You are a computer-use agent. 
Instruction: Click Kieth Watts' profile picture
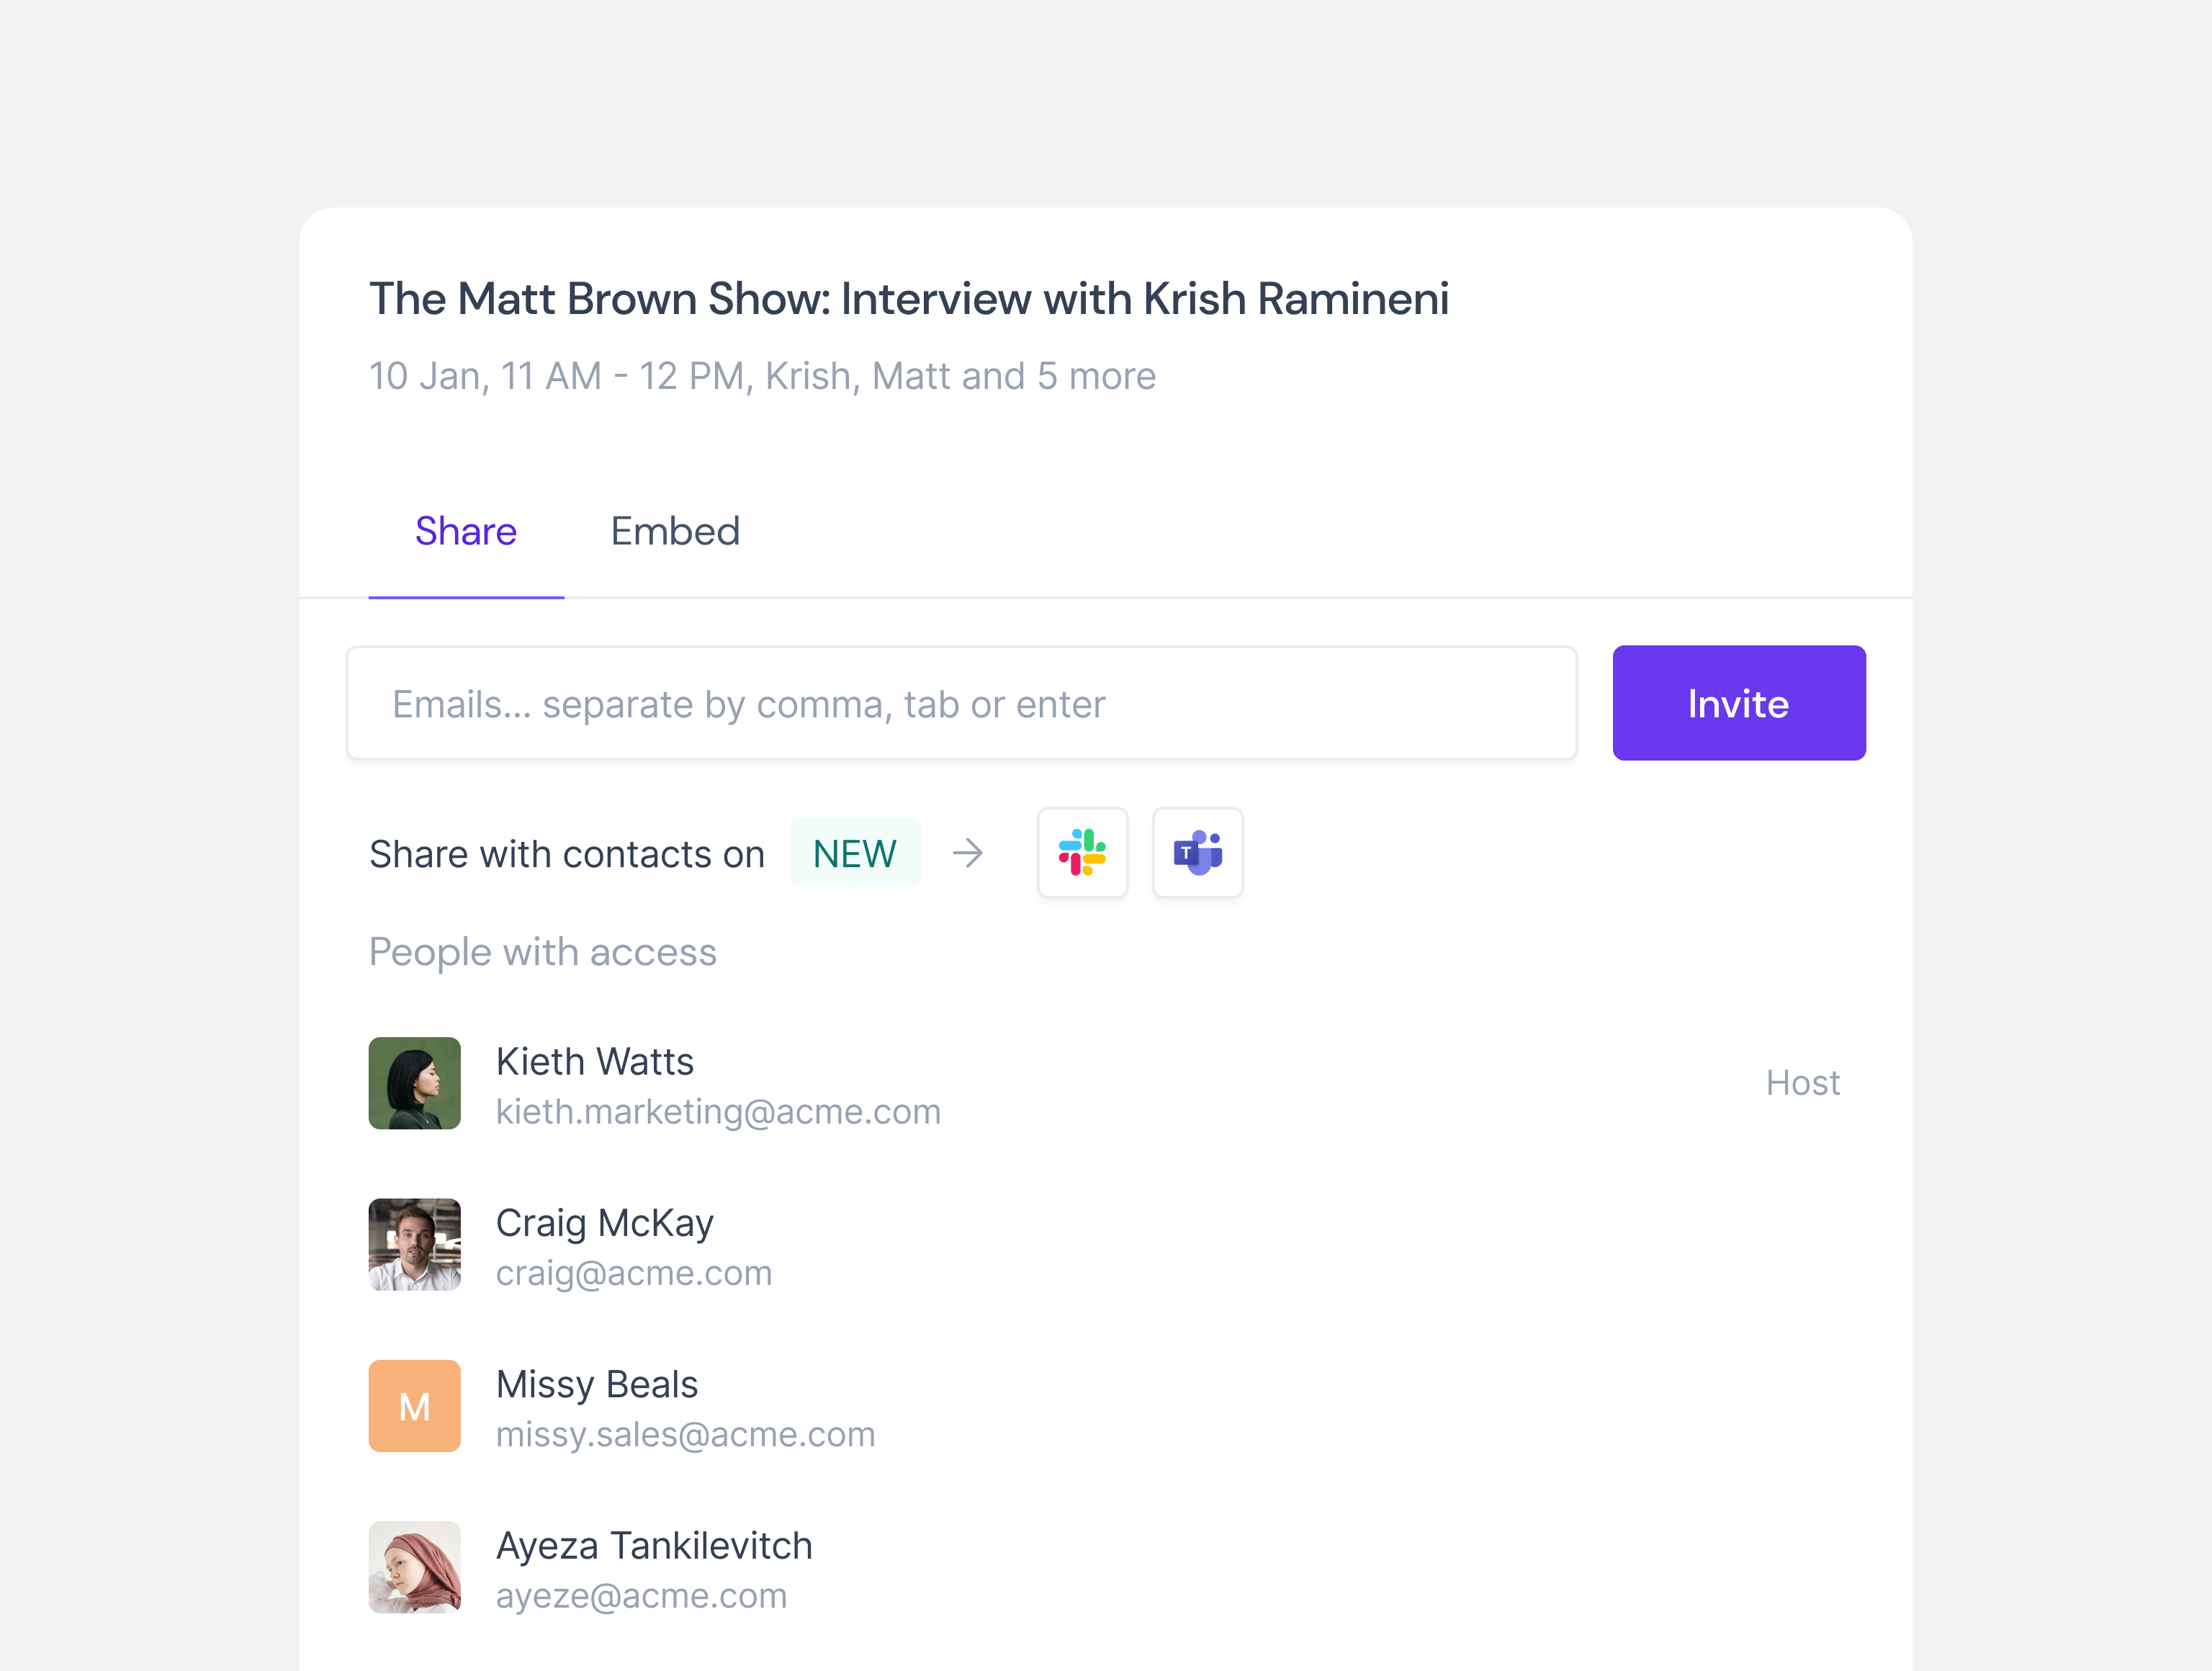click(x=414, y=1083)
